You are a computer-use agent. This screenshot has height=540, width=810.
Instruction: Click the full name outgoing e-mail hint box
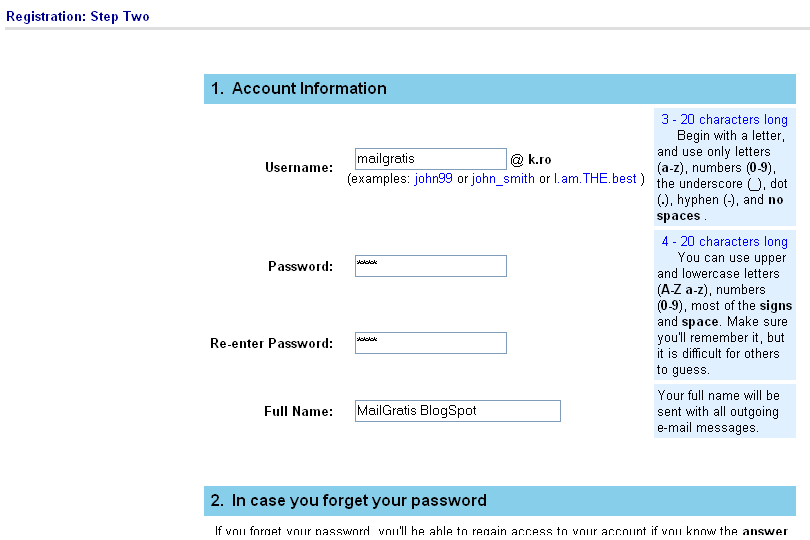click(725, 411)
